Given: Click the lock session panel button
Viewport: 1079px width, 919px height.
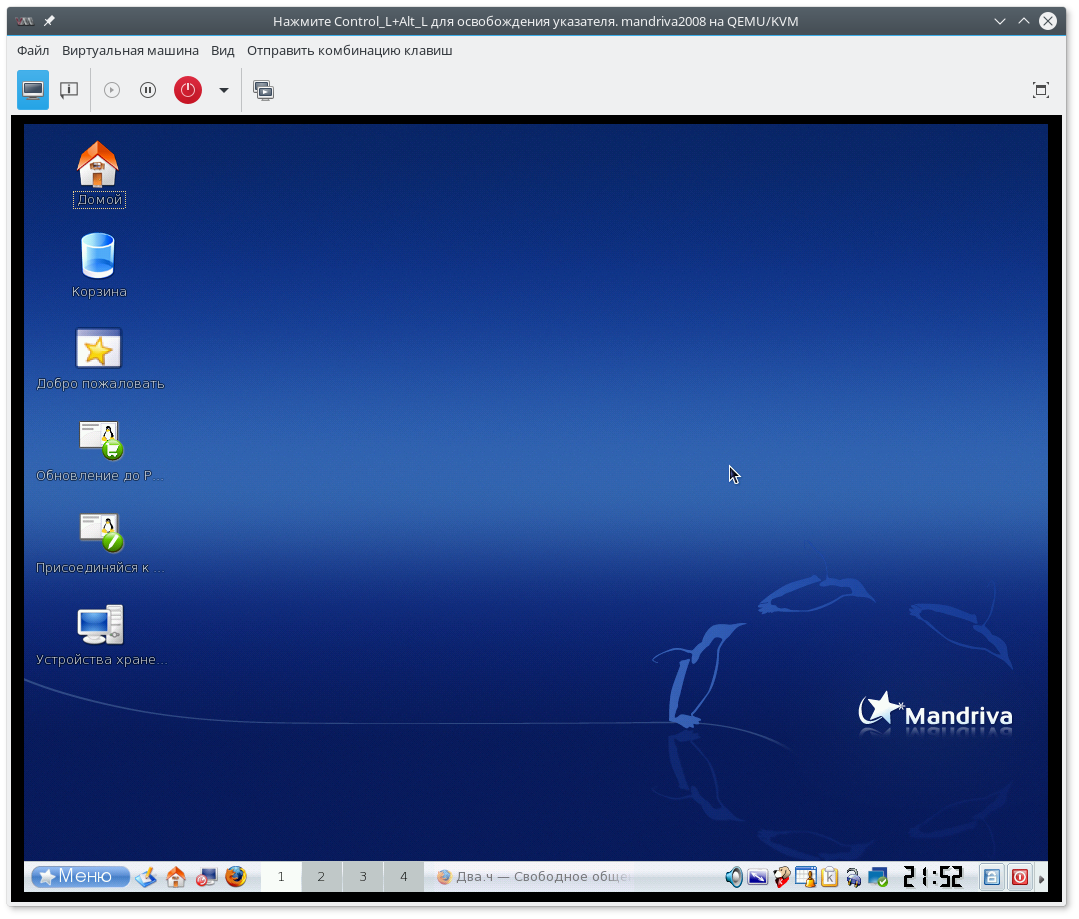Looking at the screenshot, I should 992,876.
